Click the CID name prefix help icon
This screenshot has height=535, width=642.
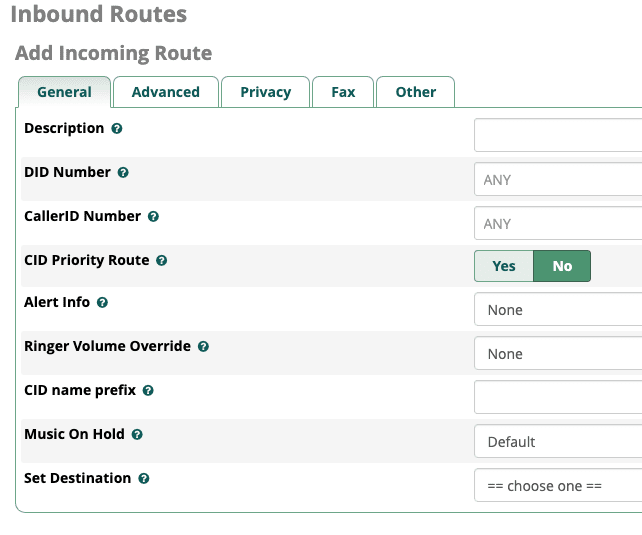[148, 391]
